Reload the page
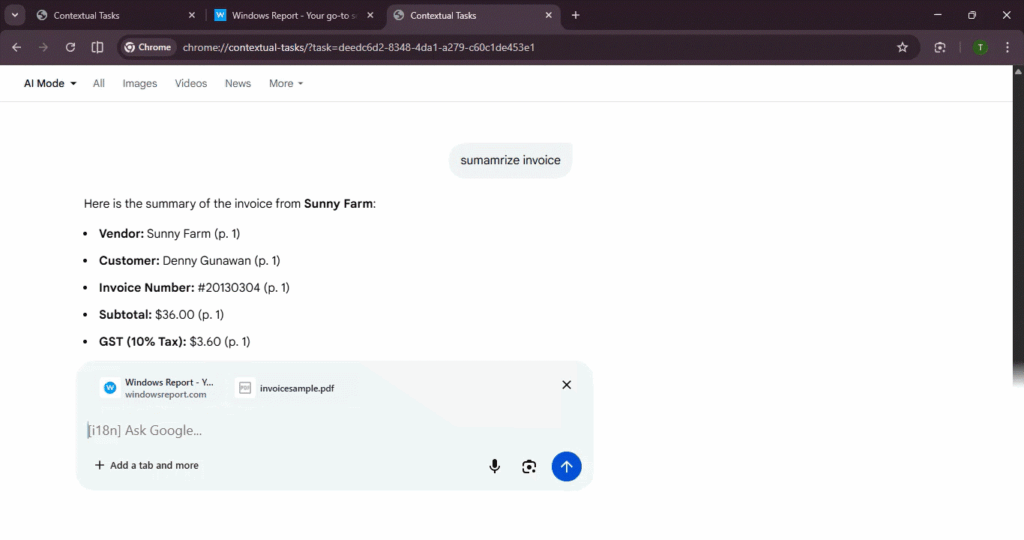The height and width of the screenshot is (540, 1024). pos(70,47)
